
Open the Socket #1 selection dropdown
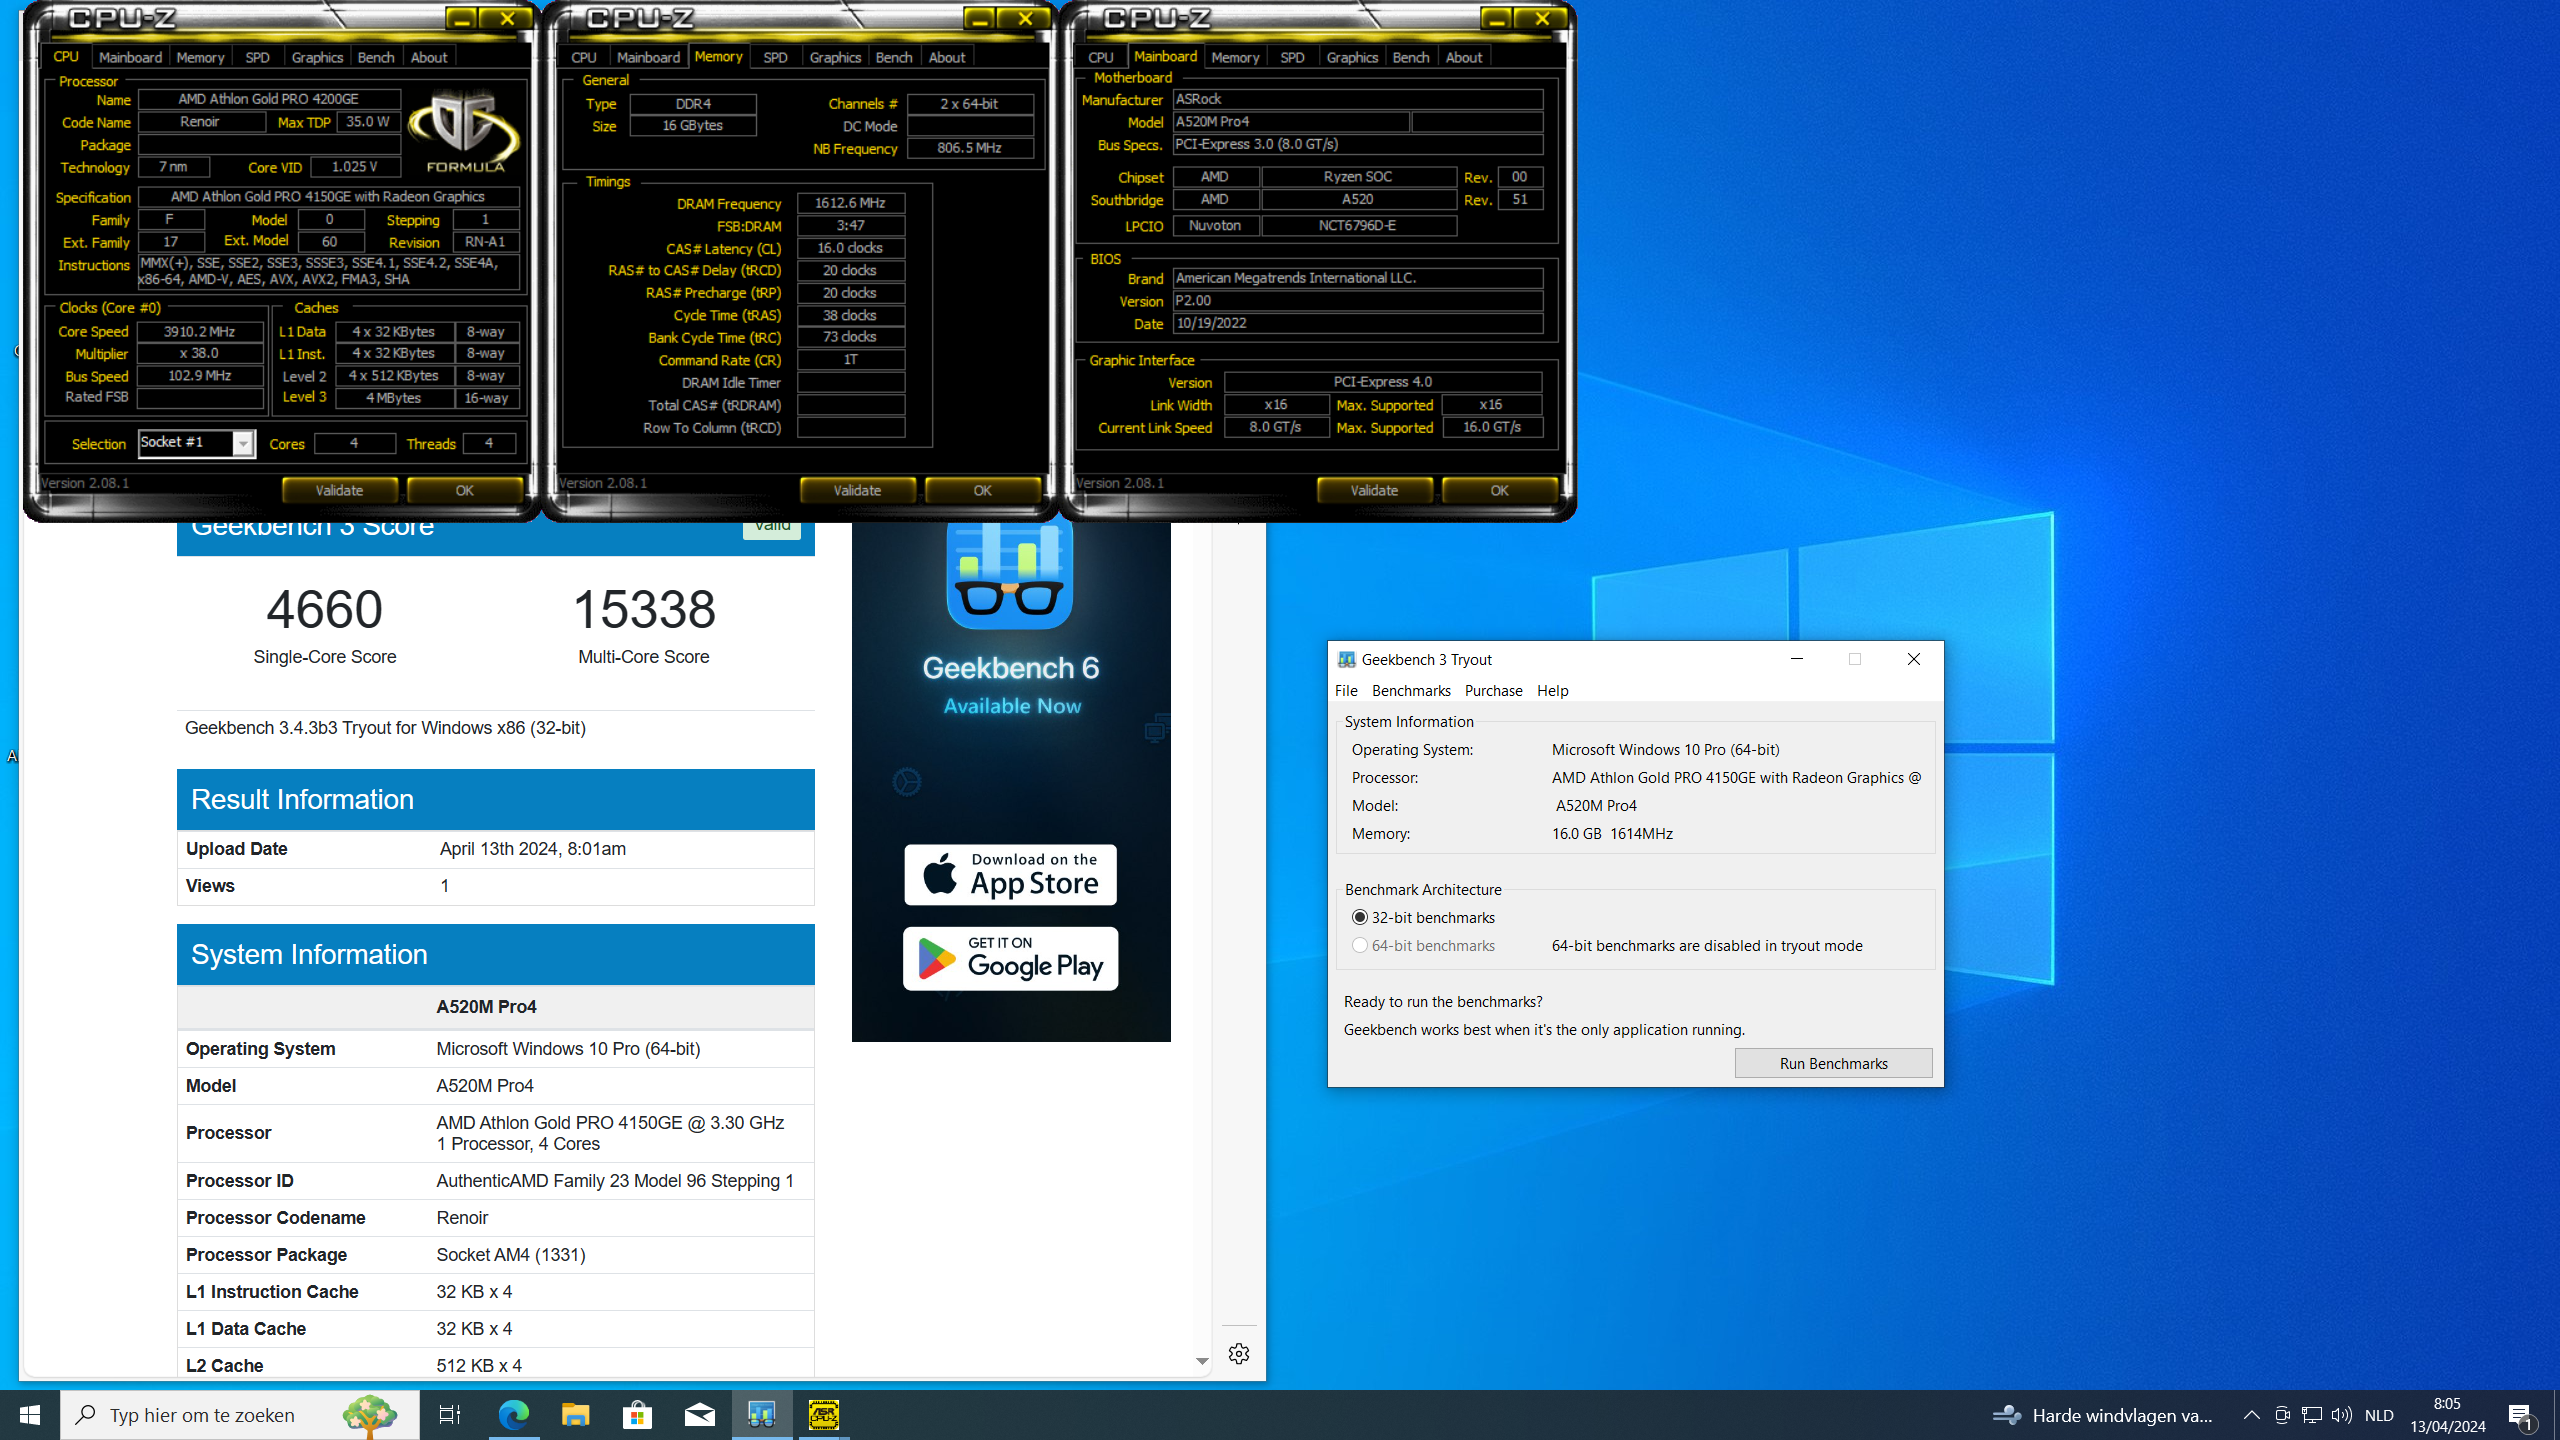point(243,443)
